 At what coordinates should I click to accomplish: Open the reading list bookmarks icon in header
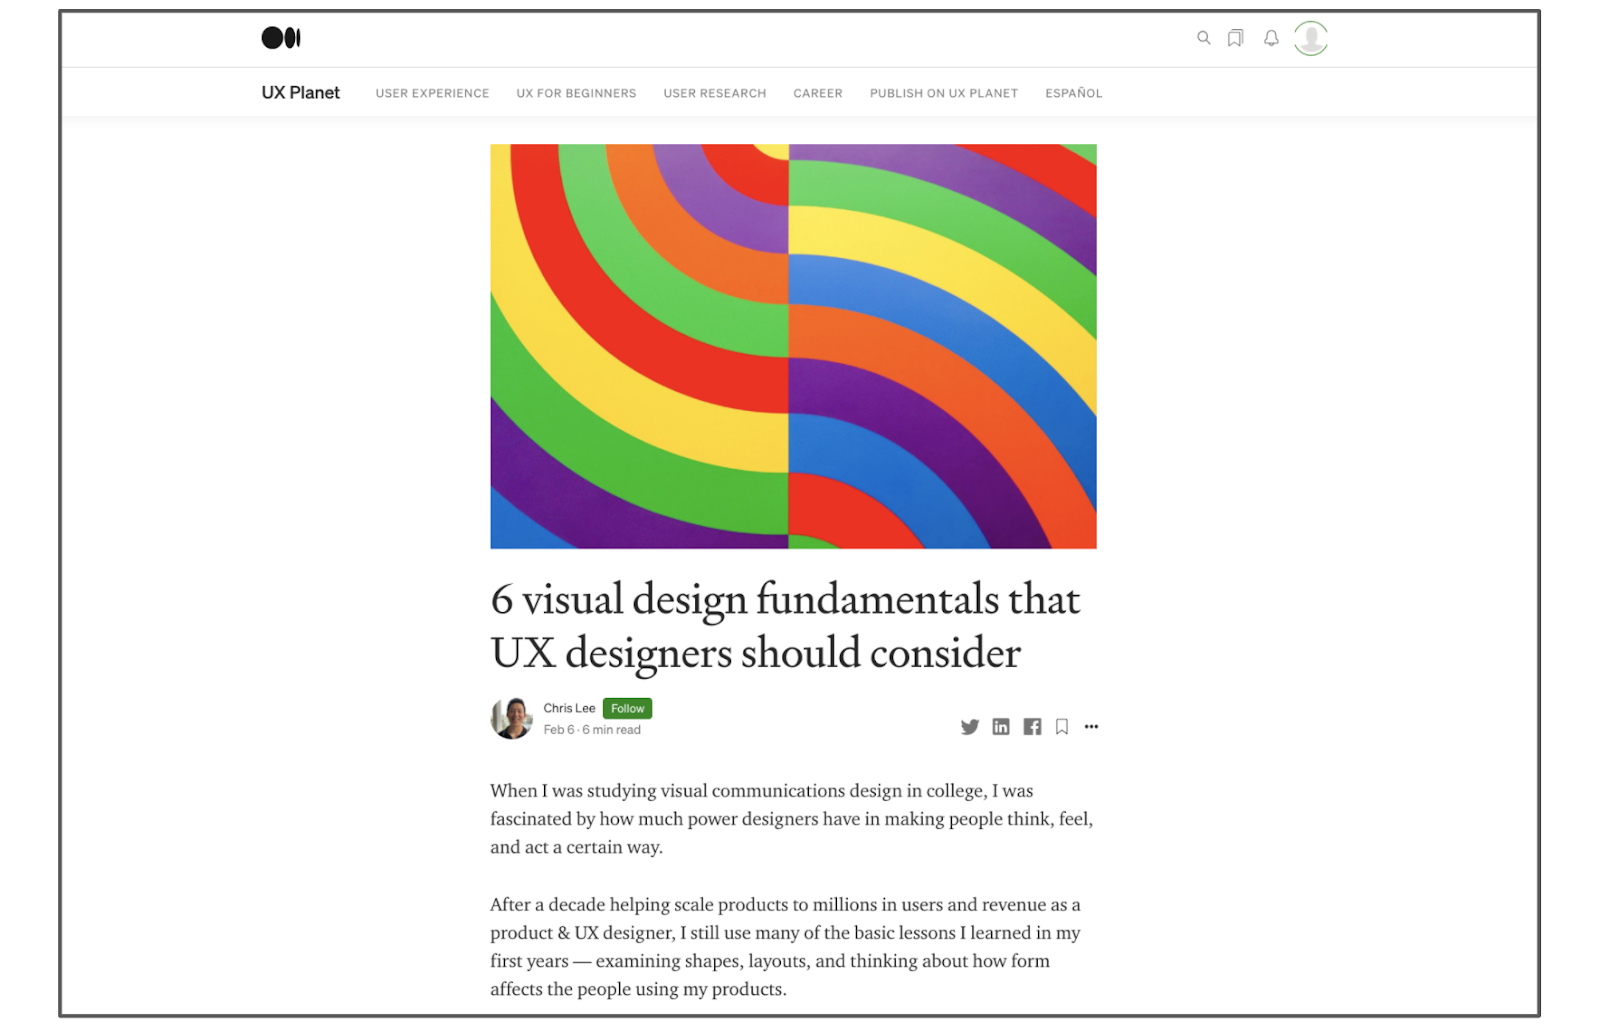coord(1236,38)
